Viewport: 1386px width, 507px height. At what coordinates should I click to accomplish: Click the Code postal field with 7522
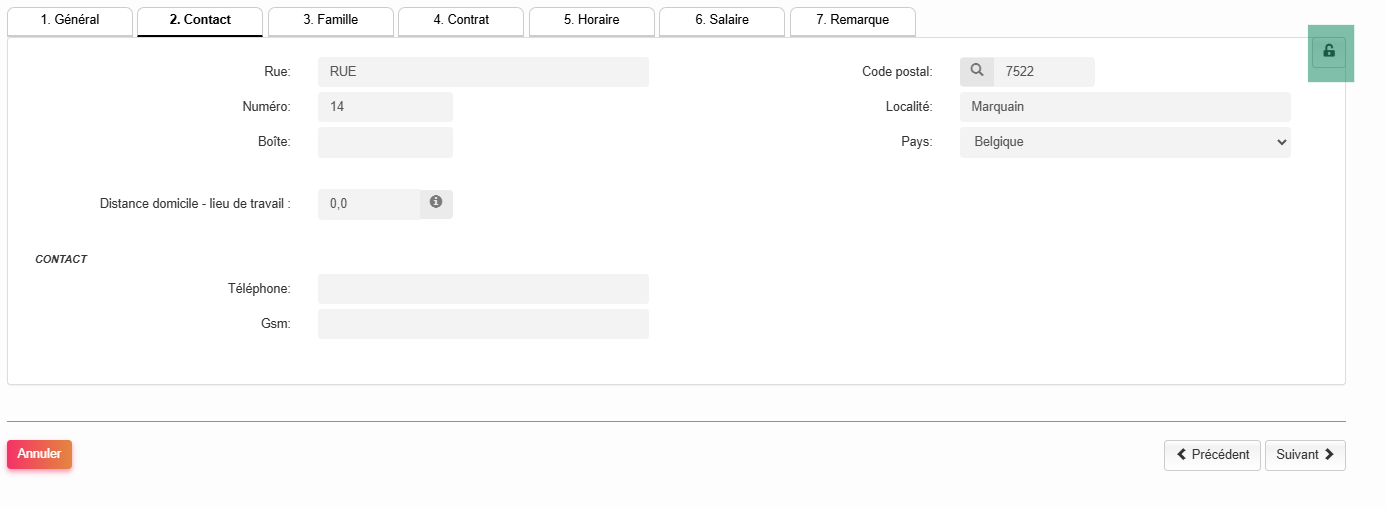click(x=1043, y=72)
